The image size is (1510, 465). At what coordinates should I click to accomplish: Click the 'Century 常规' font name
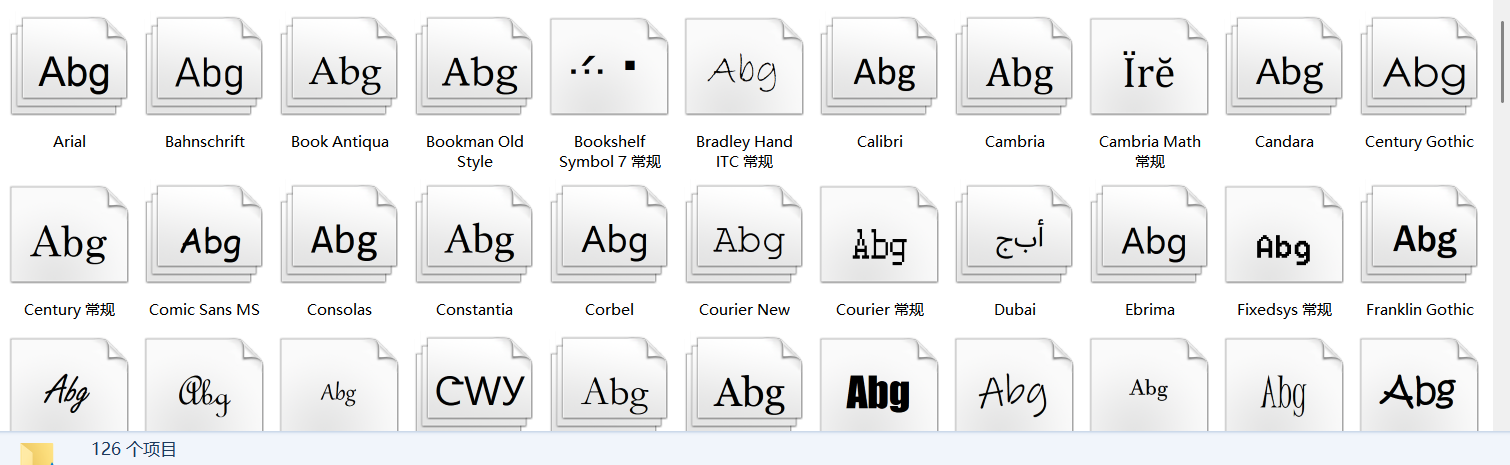pos(69,310)
